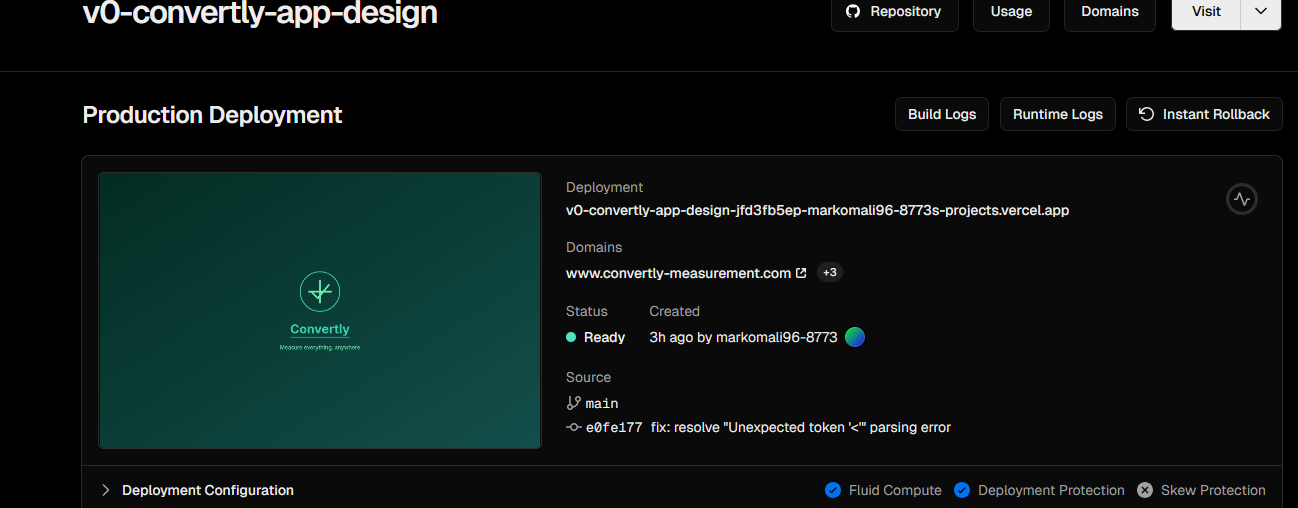This screenshot has width=1298, height=508.
Task: Open the dropdown arrow beside Visit
Action: [1261, 12]
